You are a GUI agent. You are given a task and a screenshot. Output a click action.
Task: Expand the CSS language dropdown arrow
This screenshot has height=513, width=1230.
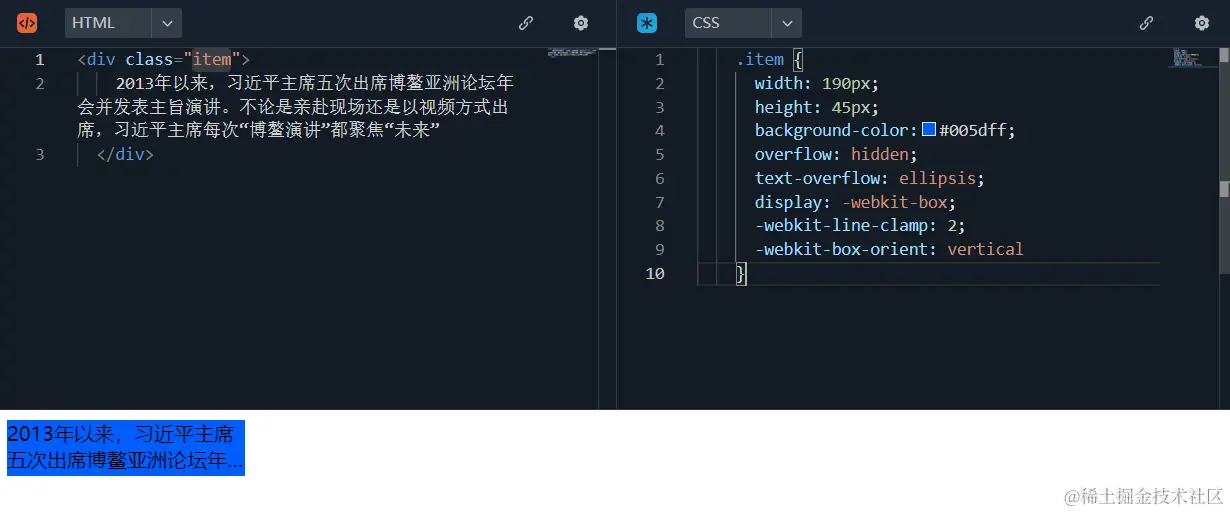coord(787,23)
